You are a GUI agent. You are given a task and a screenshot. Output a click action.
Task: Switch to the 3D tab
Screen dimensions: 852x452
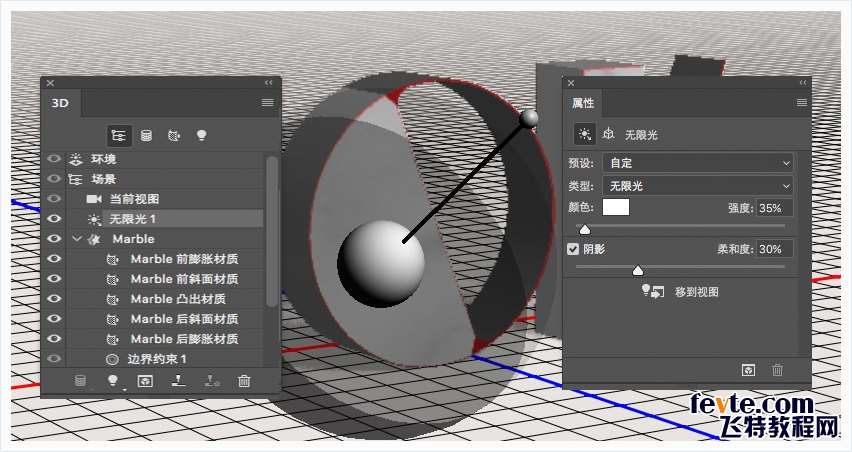point(60,103)
